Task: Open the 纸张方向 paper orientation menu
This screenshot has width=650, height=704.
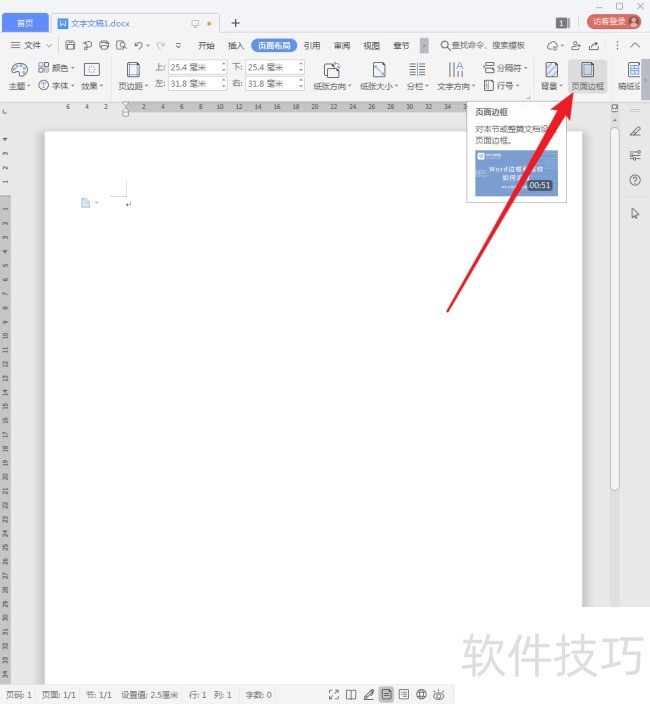Action: pyautogui.click(x=332, y=76)
